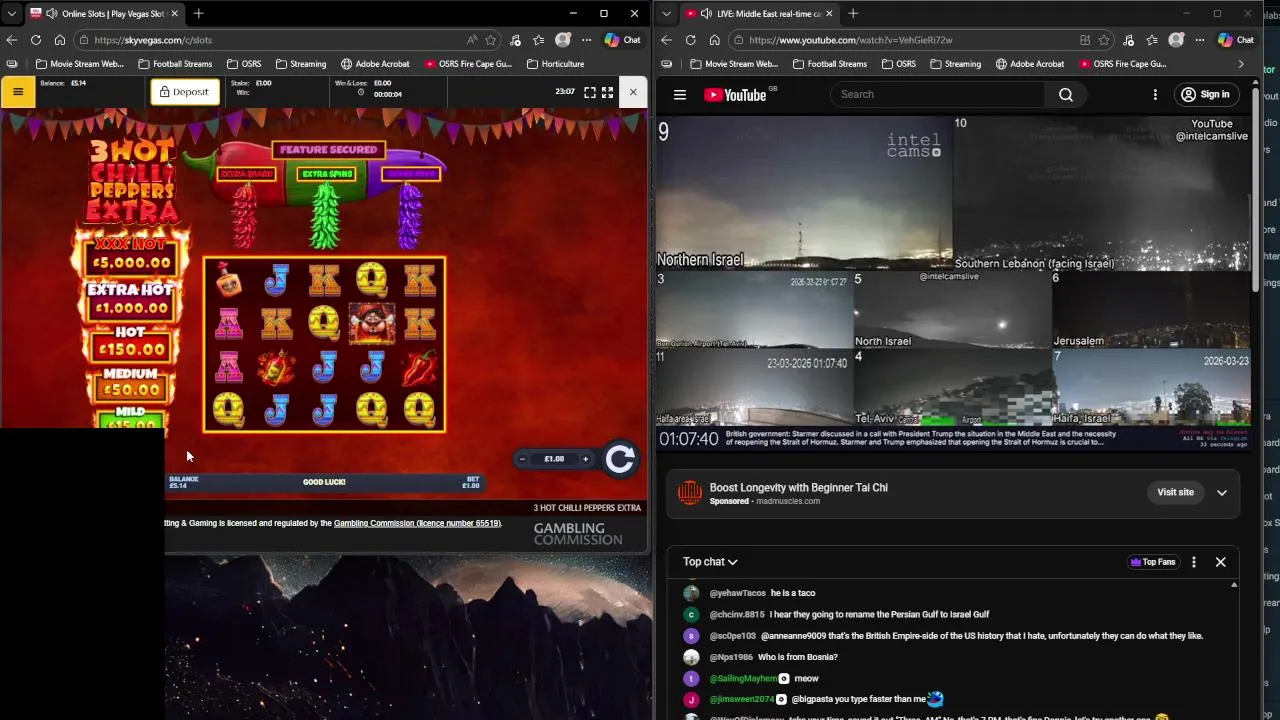
Task: Open the OSRS Fire Cape Gu... bookmark in the YouTube window
Action: (1122, 64)
